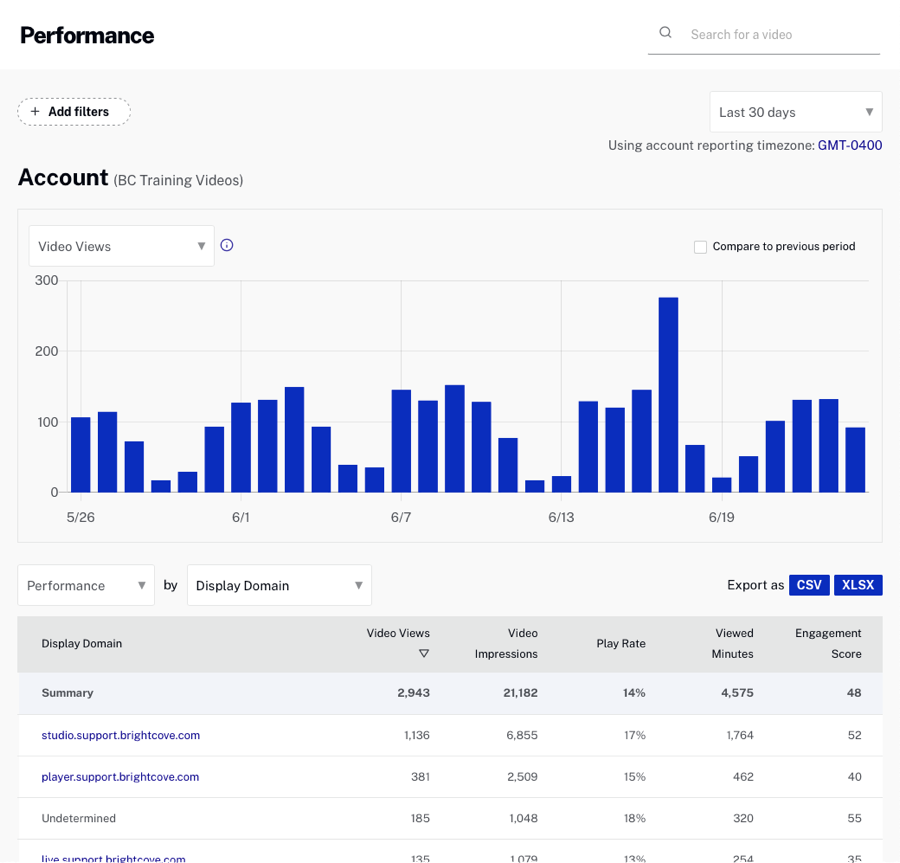Click the sort triangle under Video Views column
Image resolution: width=900 pixels, height=863 pixels.
pyautogui.click(x=424, y=653)
